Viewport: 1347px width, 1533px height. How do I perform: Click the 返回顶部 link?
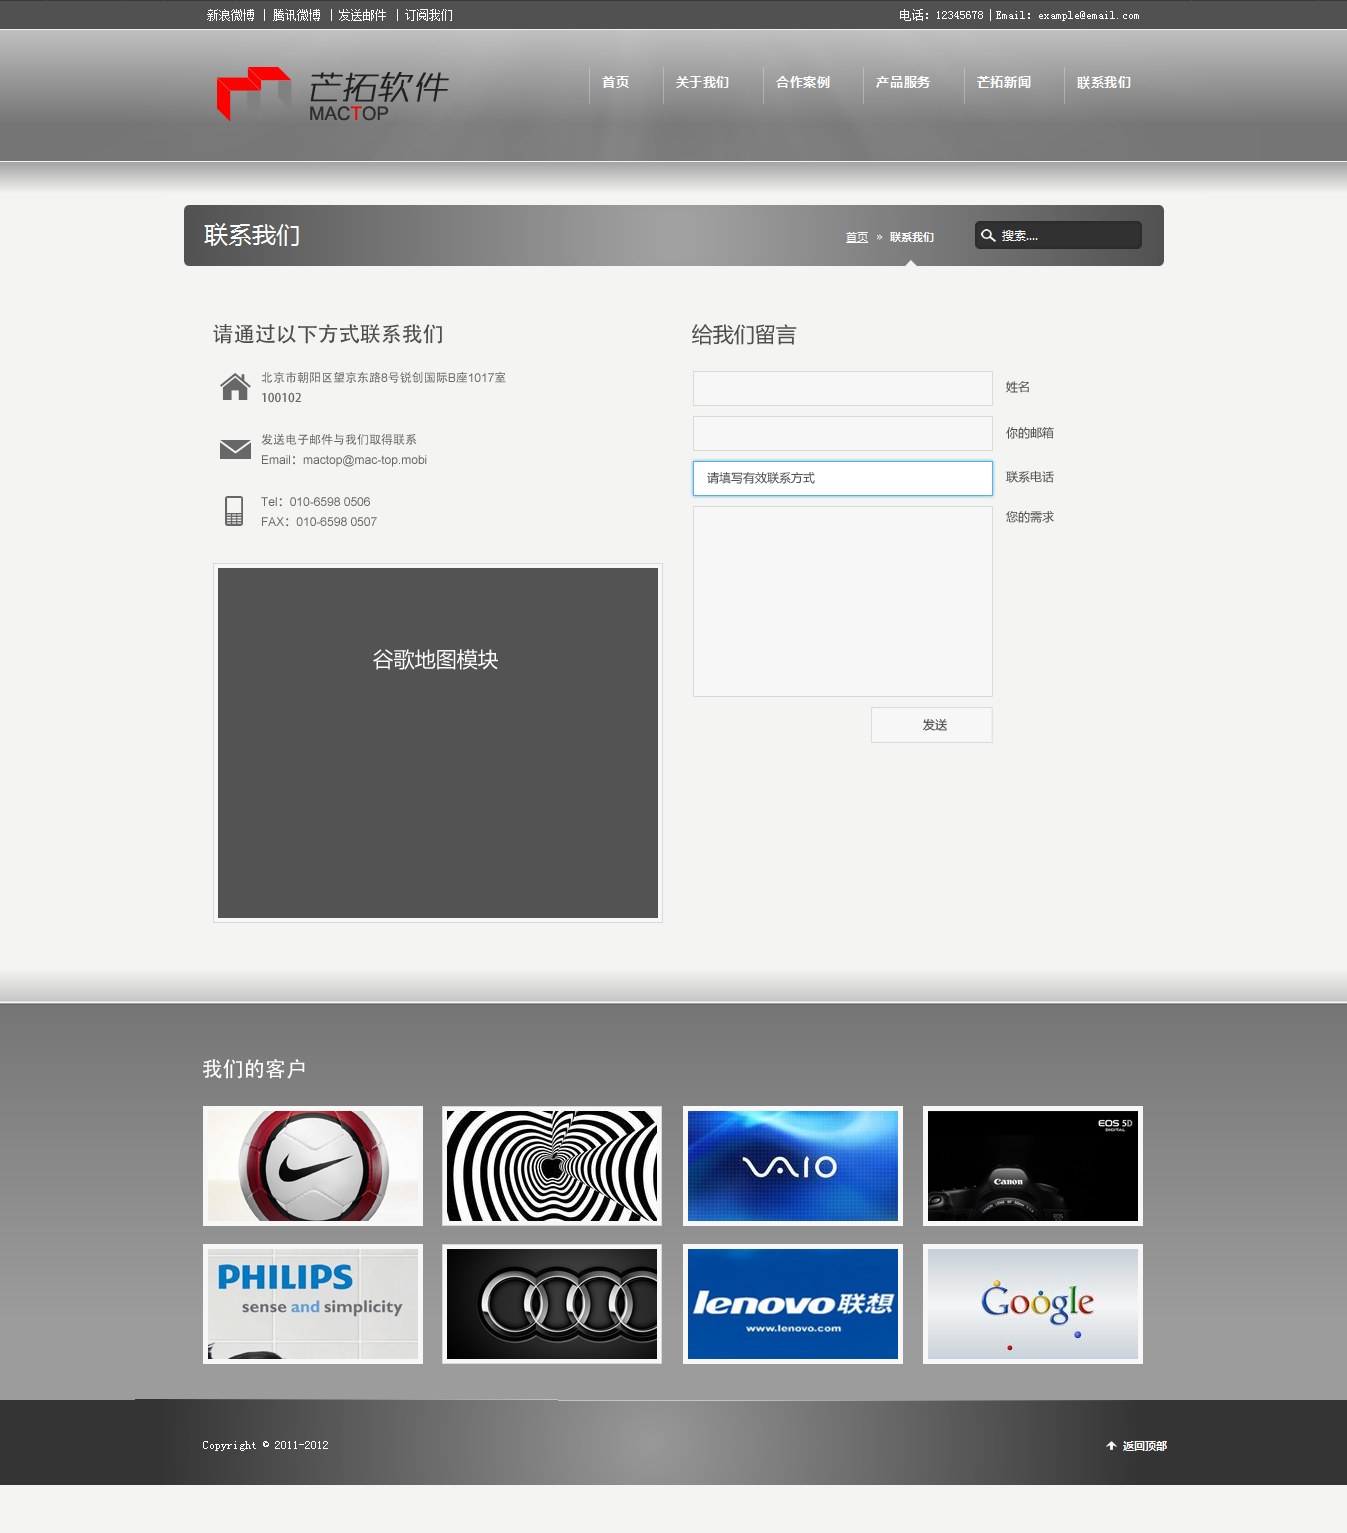(1145, 1446)
